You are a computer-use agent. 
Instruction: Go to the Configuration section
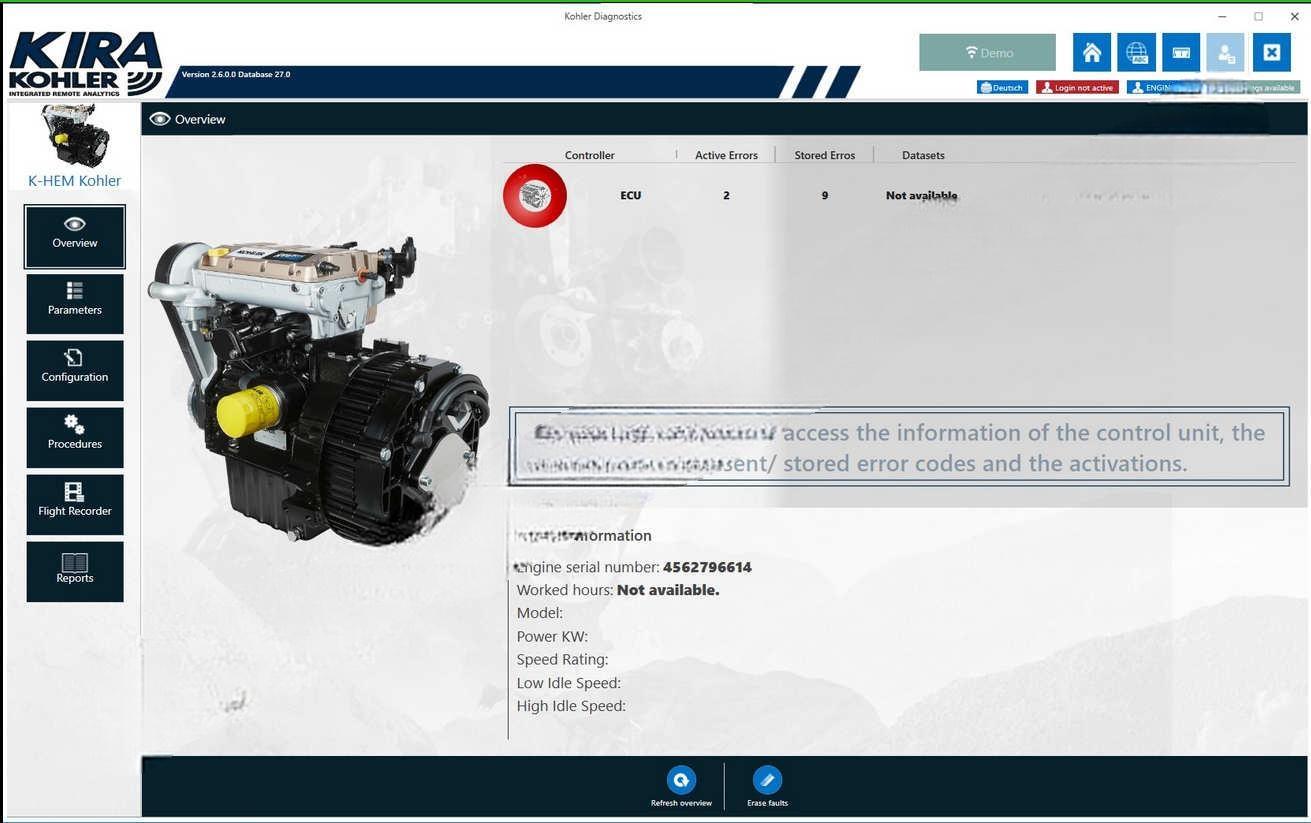pyautogui.click(x=75, y=371)
